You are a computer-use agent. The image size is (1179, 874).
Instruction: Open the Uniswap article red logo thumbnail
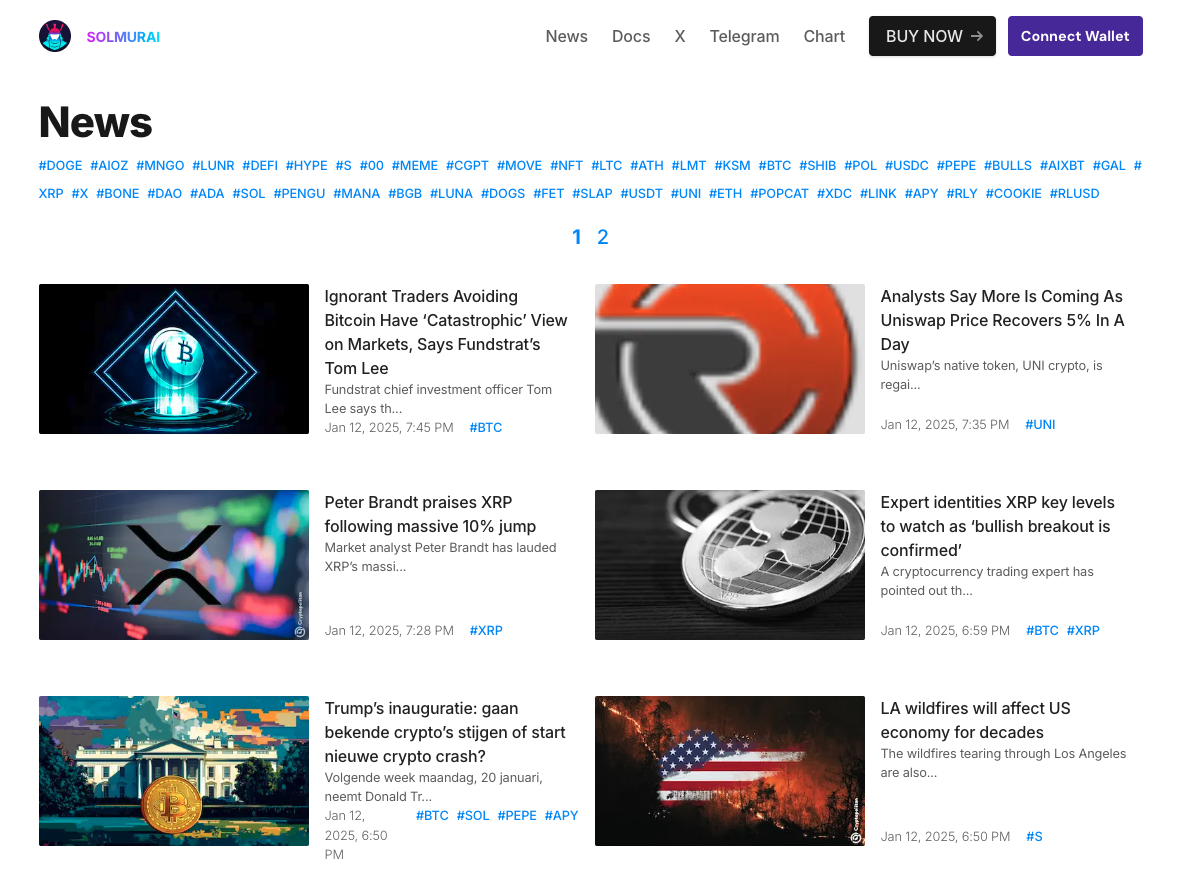729,359
